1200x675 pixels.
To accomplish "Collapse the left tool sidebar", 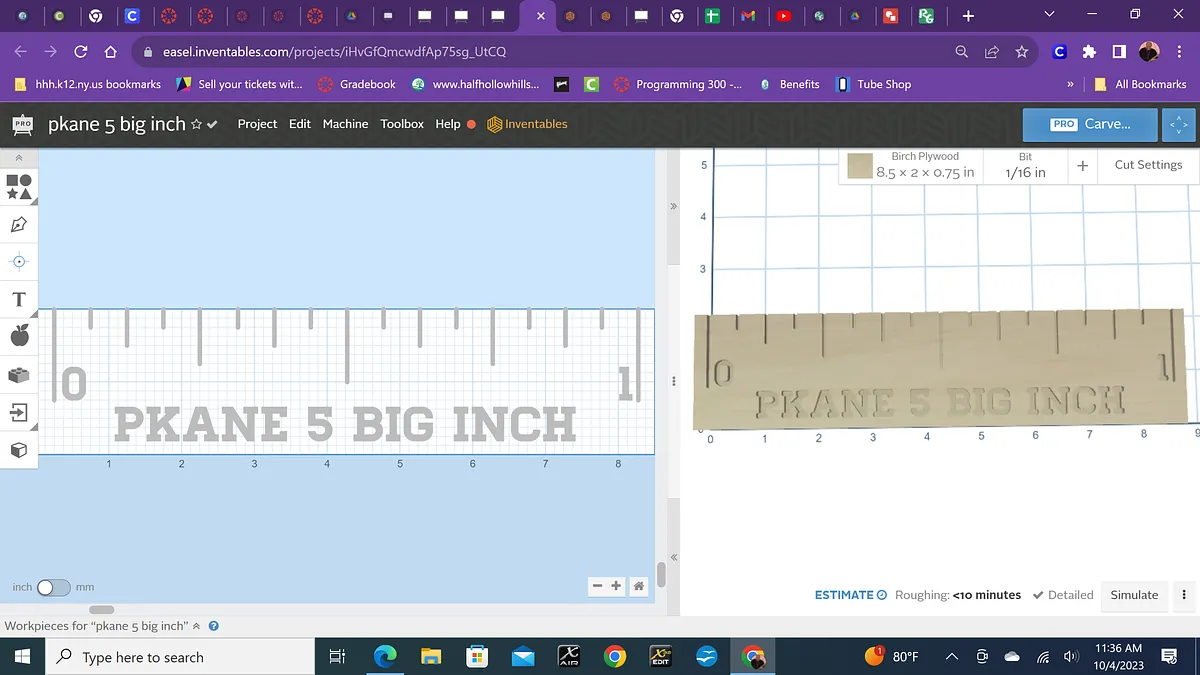I will 19,158.
